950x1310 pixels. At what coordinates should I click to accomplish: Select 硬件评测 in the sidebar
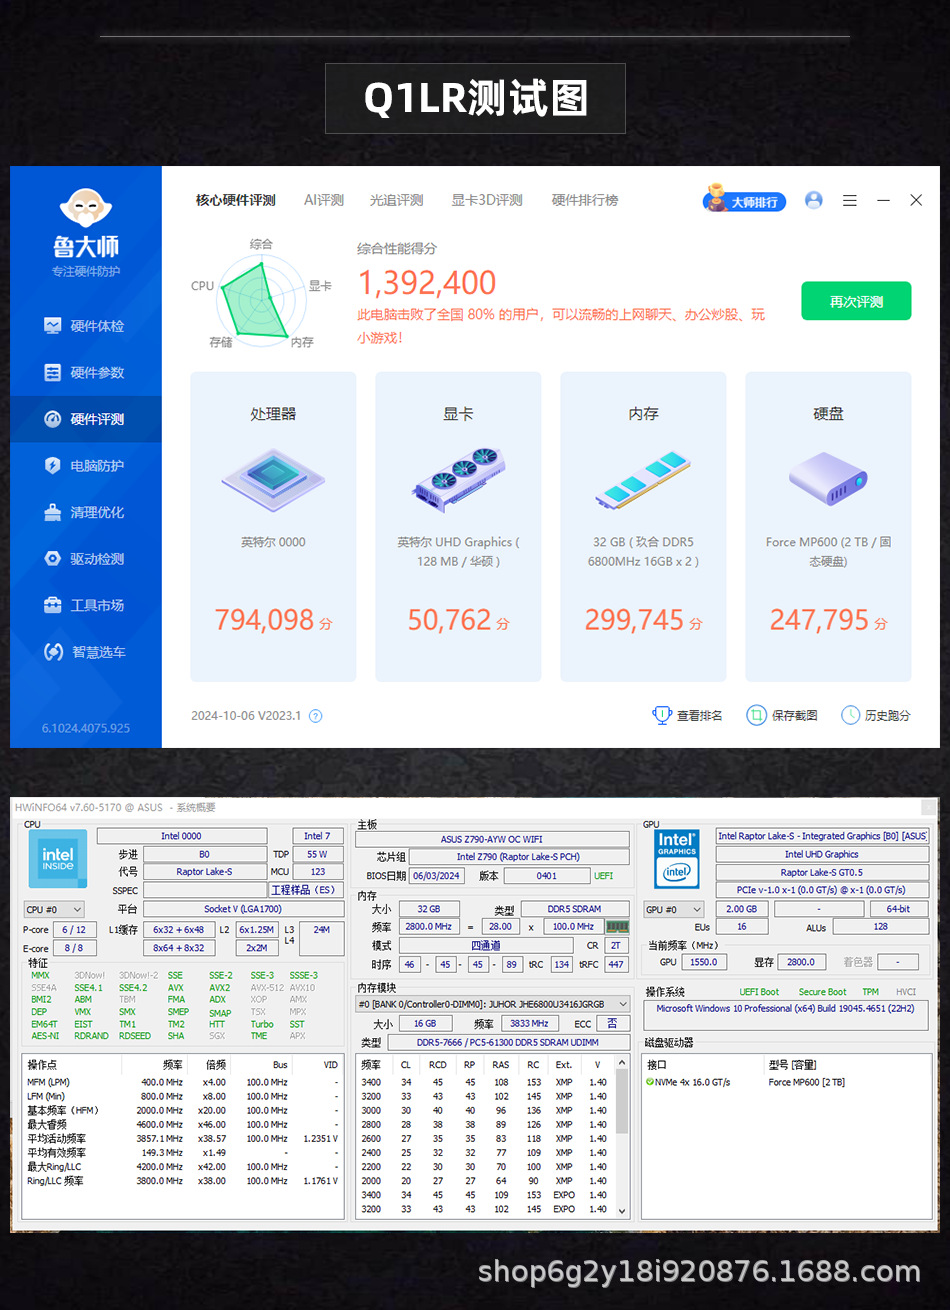point(85,419)
